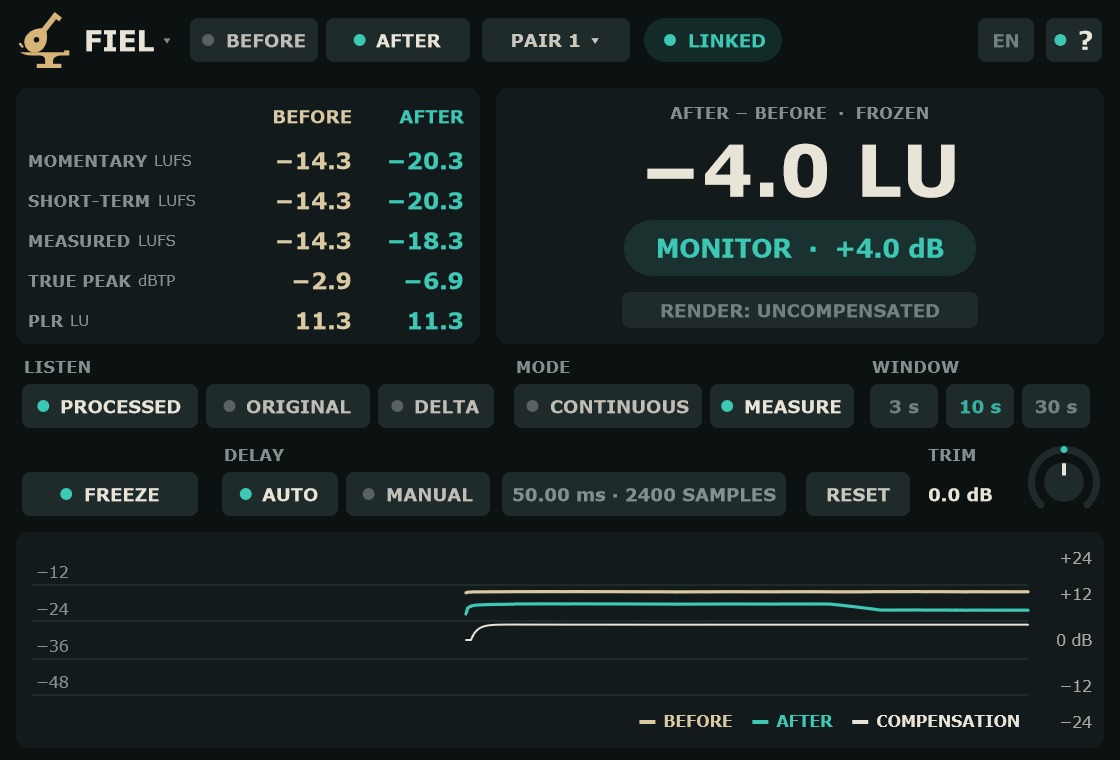Open the PAIR 1 dropdown
Image resolution: width=1120 pixels, height=760 pixels.
click(556, 40)
